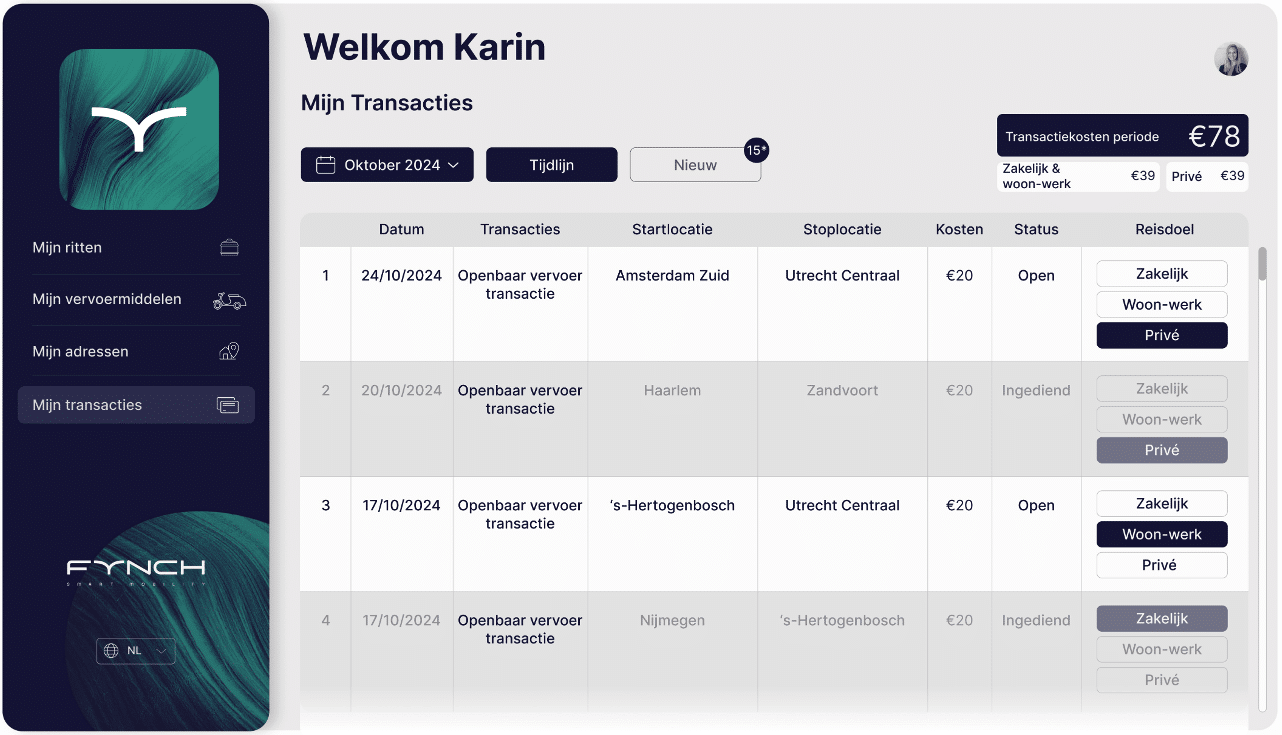Set transaction 1 purpose to Zakelijk
The height and width of the screenshot is (735, 1282).
pos(1161,274)
